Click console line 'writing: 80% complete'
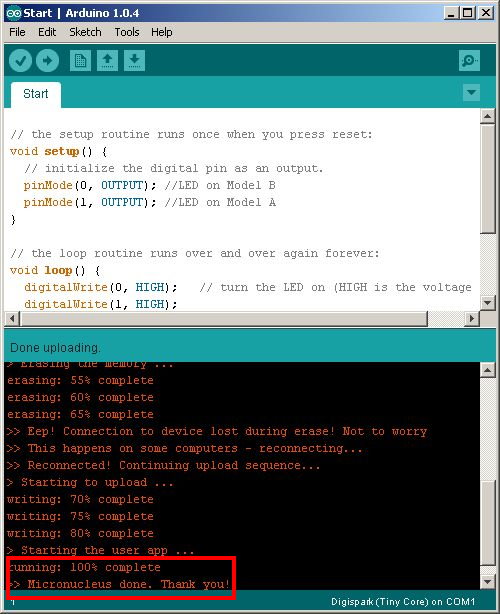The image size is (500, 614). click(80, 533)
